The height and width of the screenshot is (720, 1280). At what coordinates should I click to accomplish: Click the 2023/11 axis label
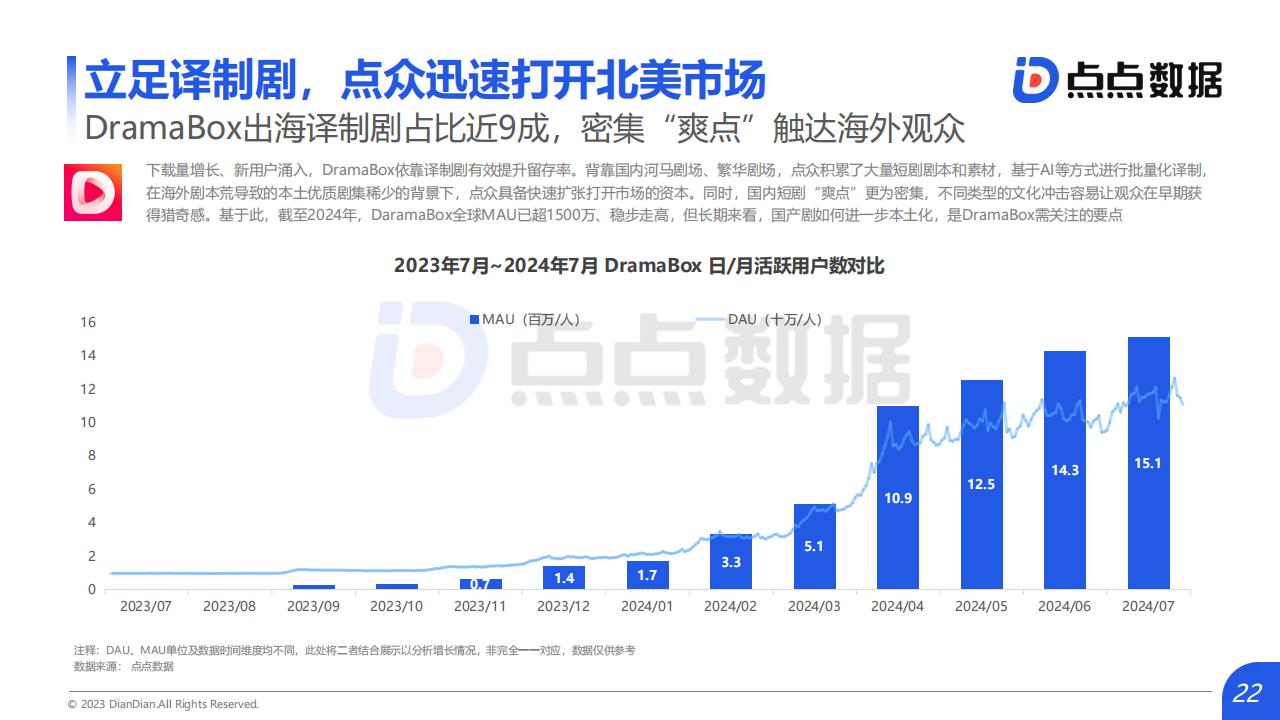pyautogui.click(x=480, y=606)
